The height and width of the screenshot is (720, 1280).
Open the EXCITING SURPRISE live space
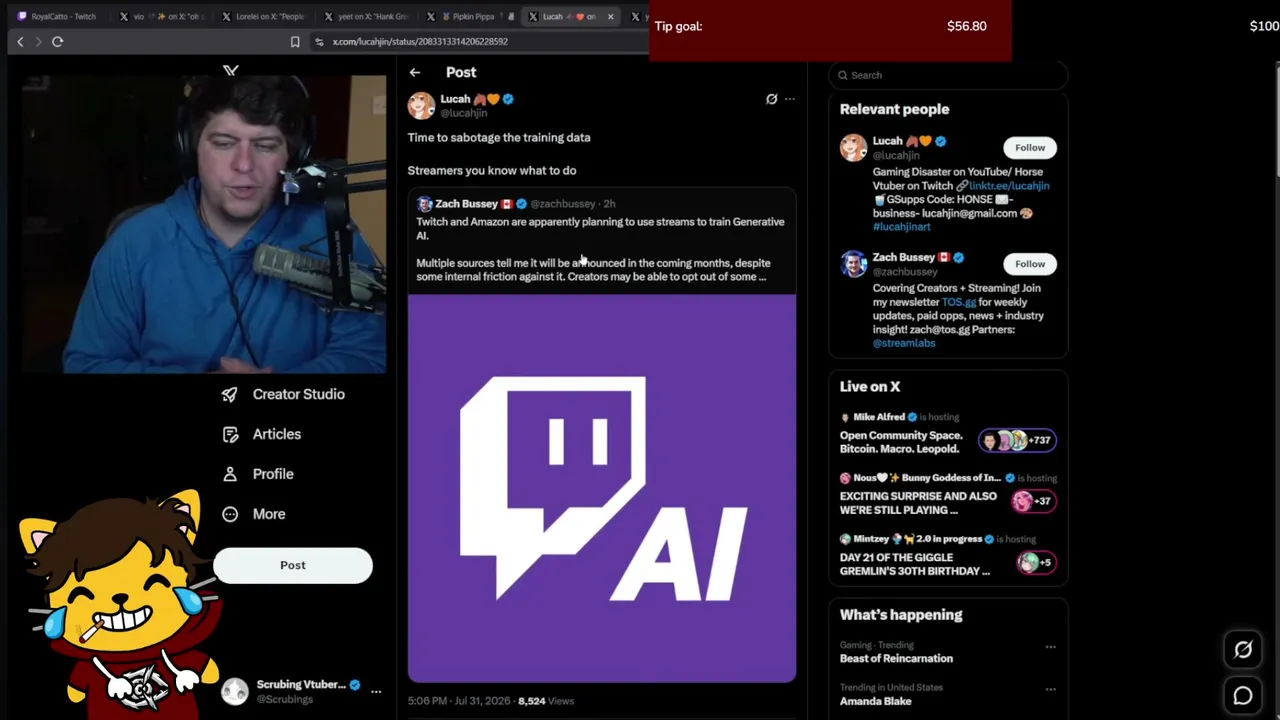(918, 503)
